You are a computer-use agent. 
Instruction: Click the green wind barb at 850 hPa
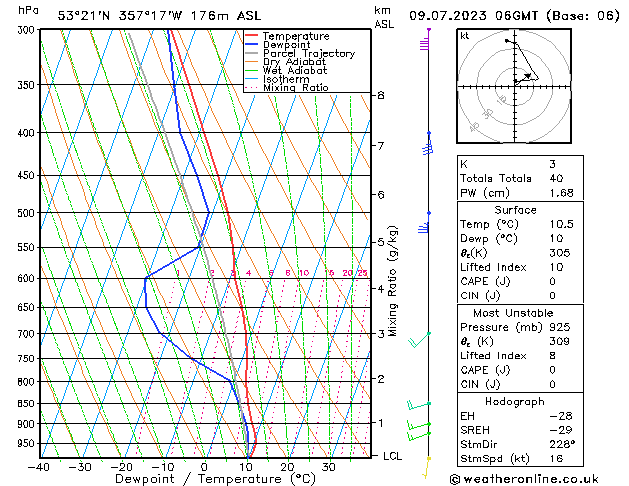point(419,405)
